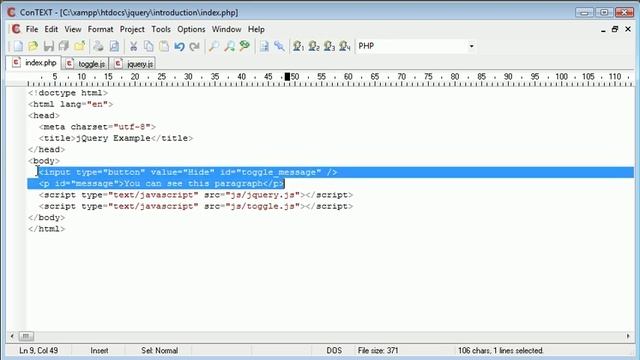This screenshot has height=360, width=640.
Task: Open the Options menu
Action: point(191,29)
